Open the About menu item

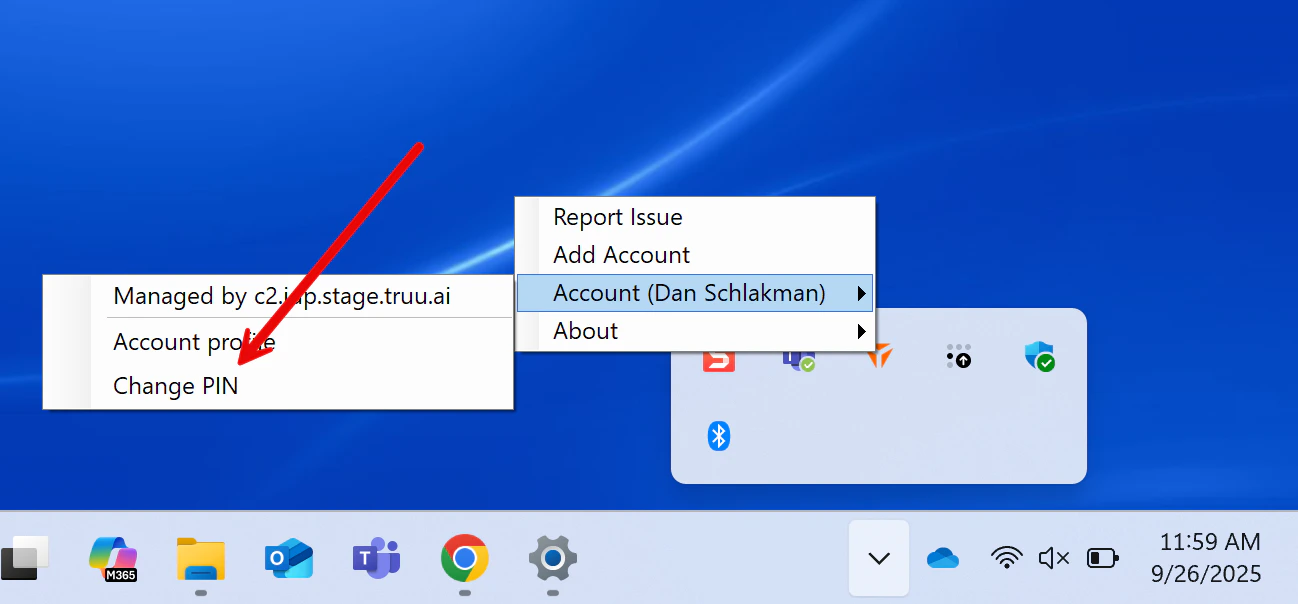tap(695, 331)
